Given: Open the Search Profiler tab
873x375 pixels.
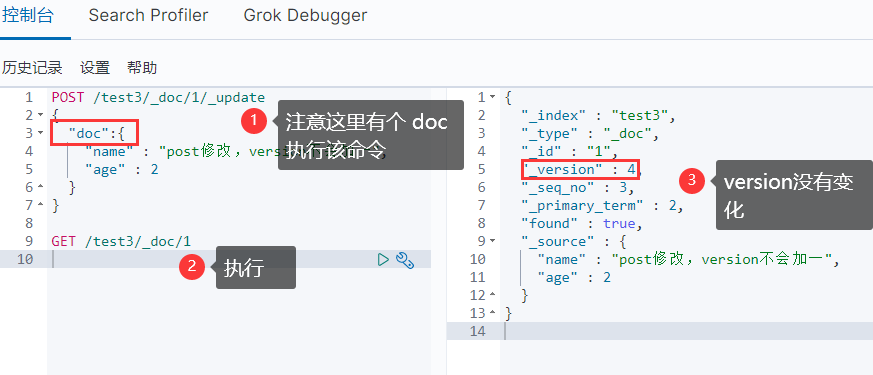Looking at the screenshot, I should (148, 15).
